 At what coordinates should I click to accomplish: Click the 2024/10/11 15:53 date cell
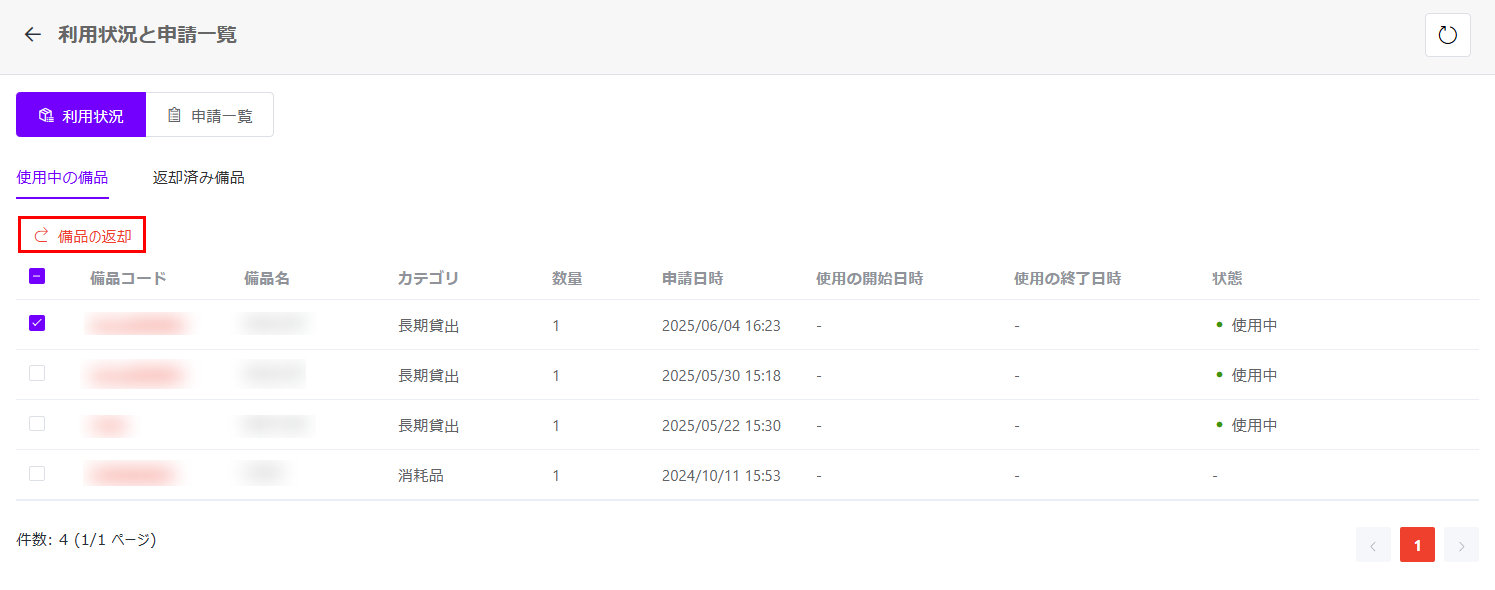(721, 475)
